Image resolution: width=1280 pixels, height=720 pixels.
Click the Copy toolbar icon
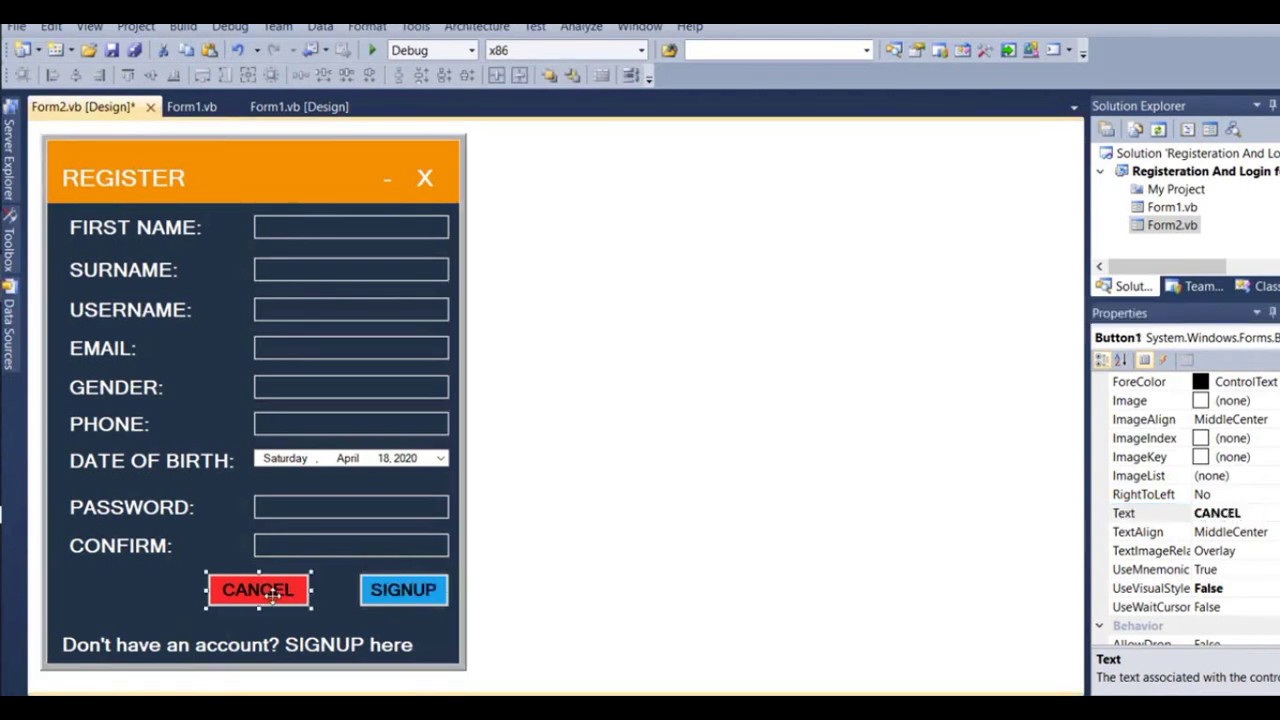tap(186, 50)
